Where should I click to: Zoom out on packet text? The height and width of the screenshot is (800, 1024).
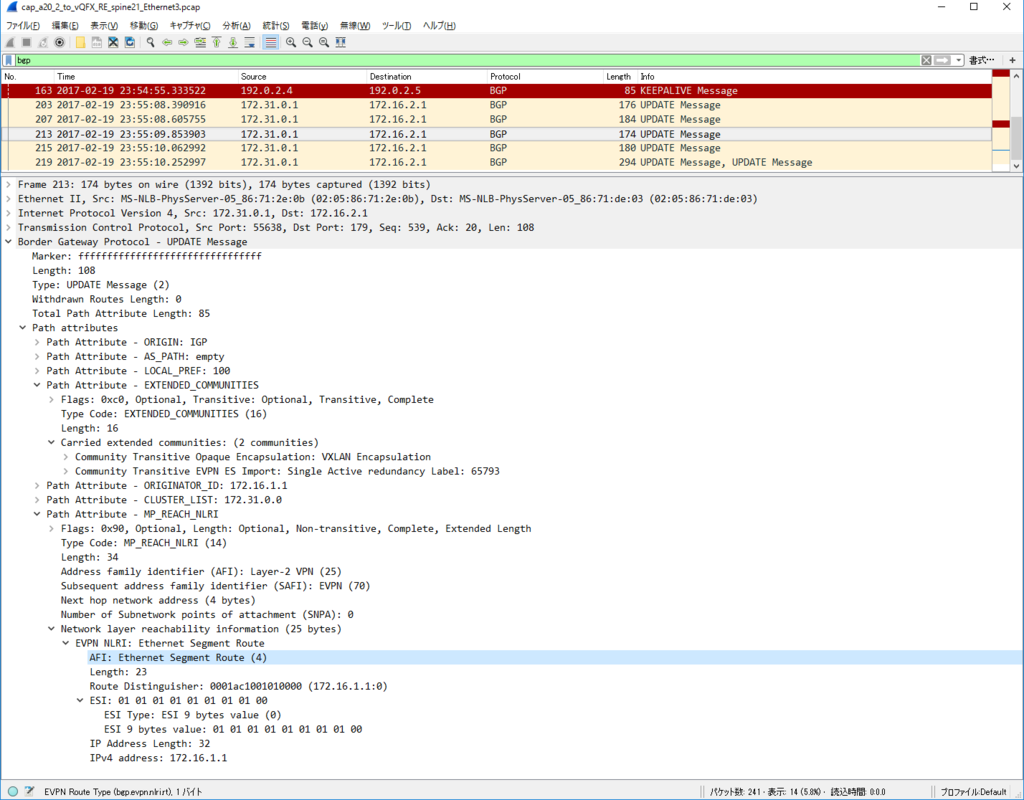pos(307,42)
